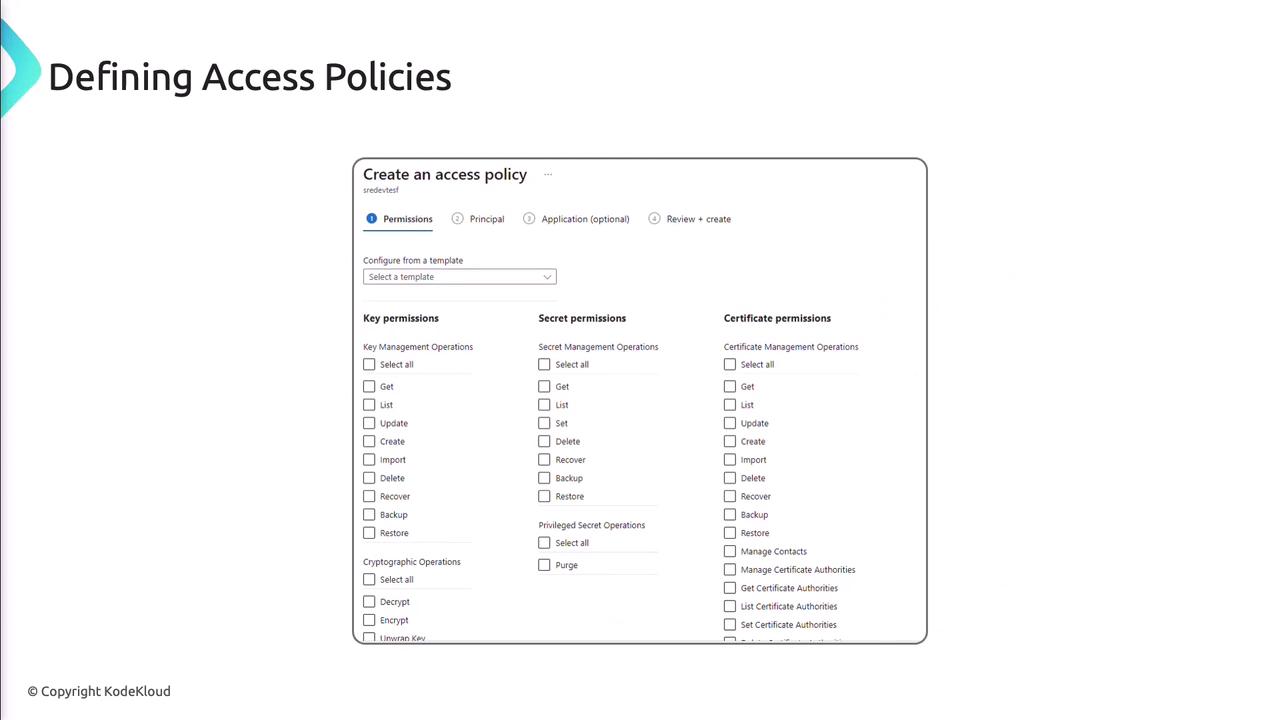Check Manage Contacts under Certificate permissions
Image resolution: width=1280 pixels, height=720 pixels.
click(730, 552)
